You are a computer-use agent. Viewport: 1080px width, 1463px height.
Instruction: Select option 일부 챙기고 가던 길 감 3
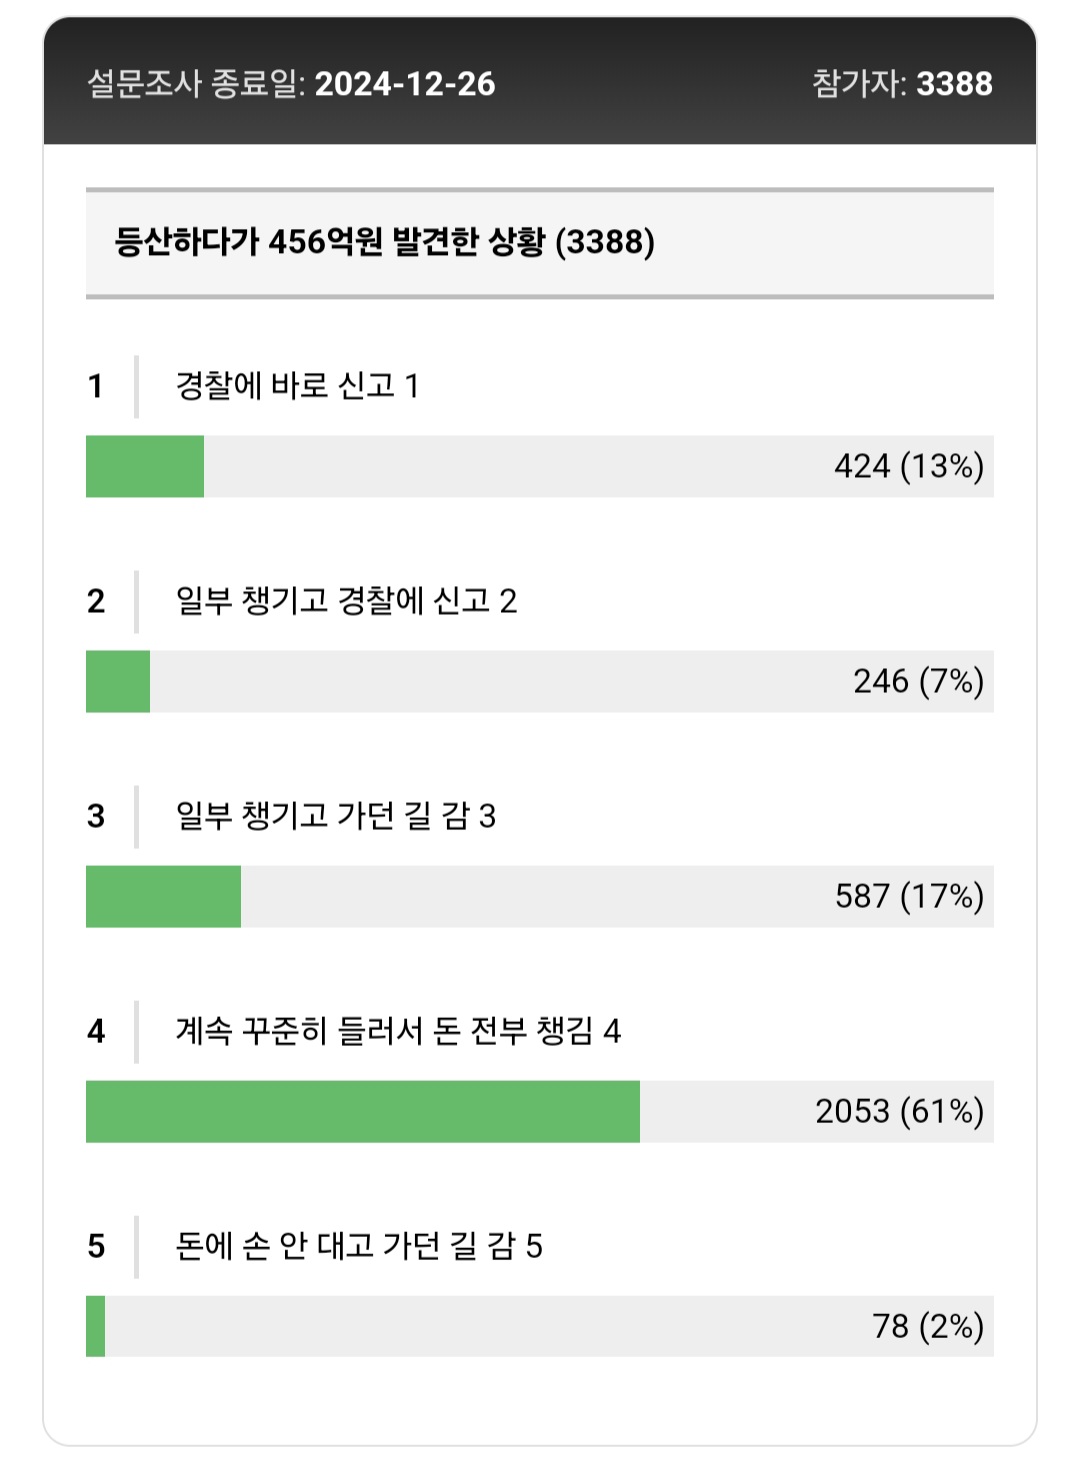[x=335, y=816]
